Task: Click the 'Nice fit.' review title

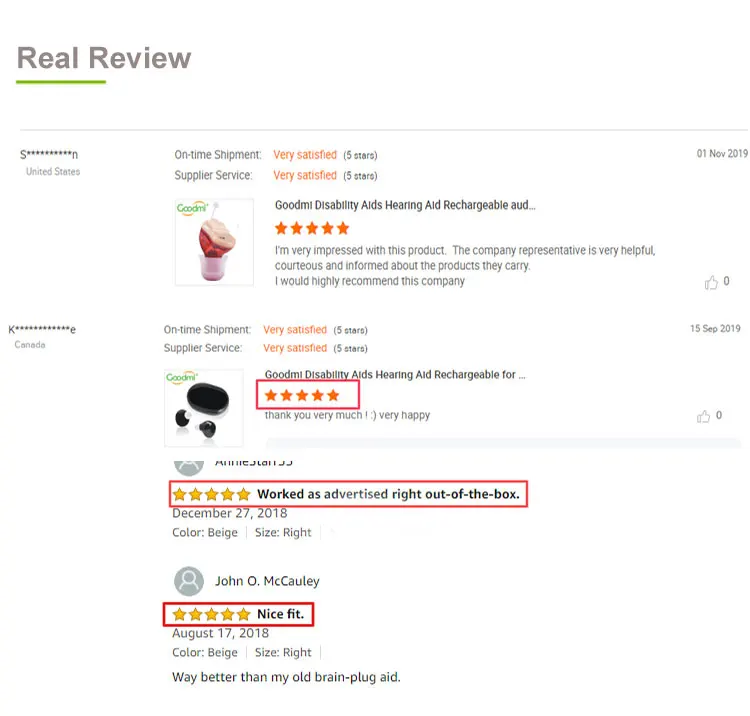Action: 281,614
